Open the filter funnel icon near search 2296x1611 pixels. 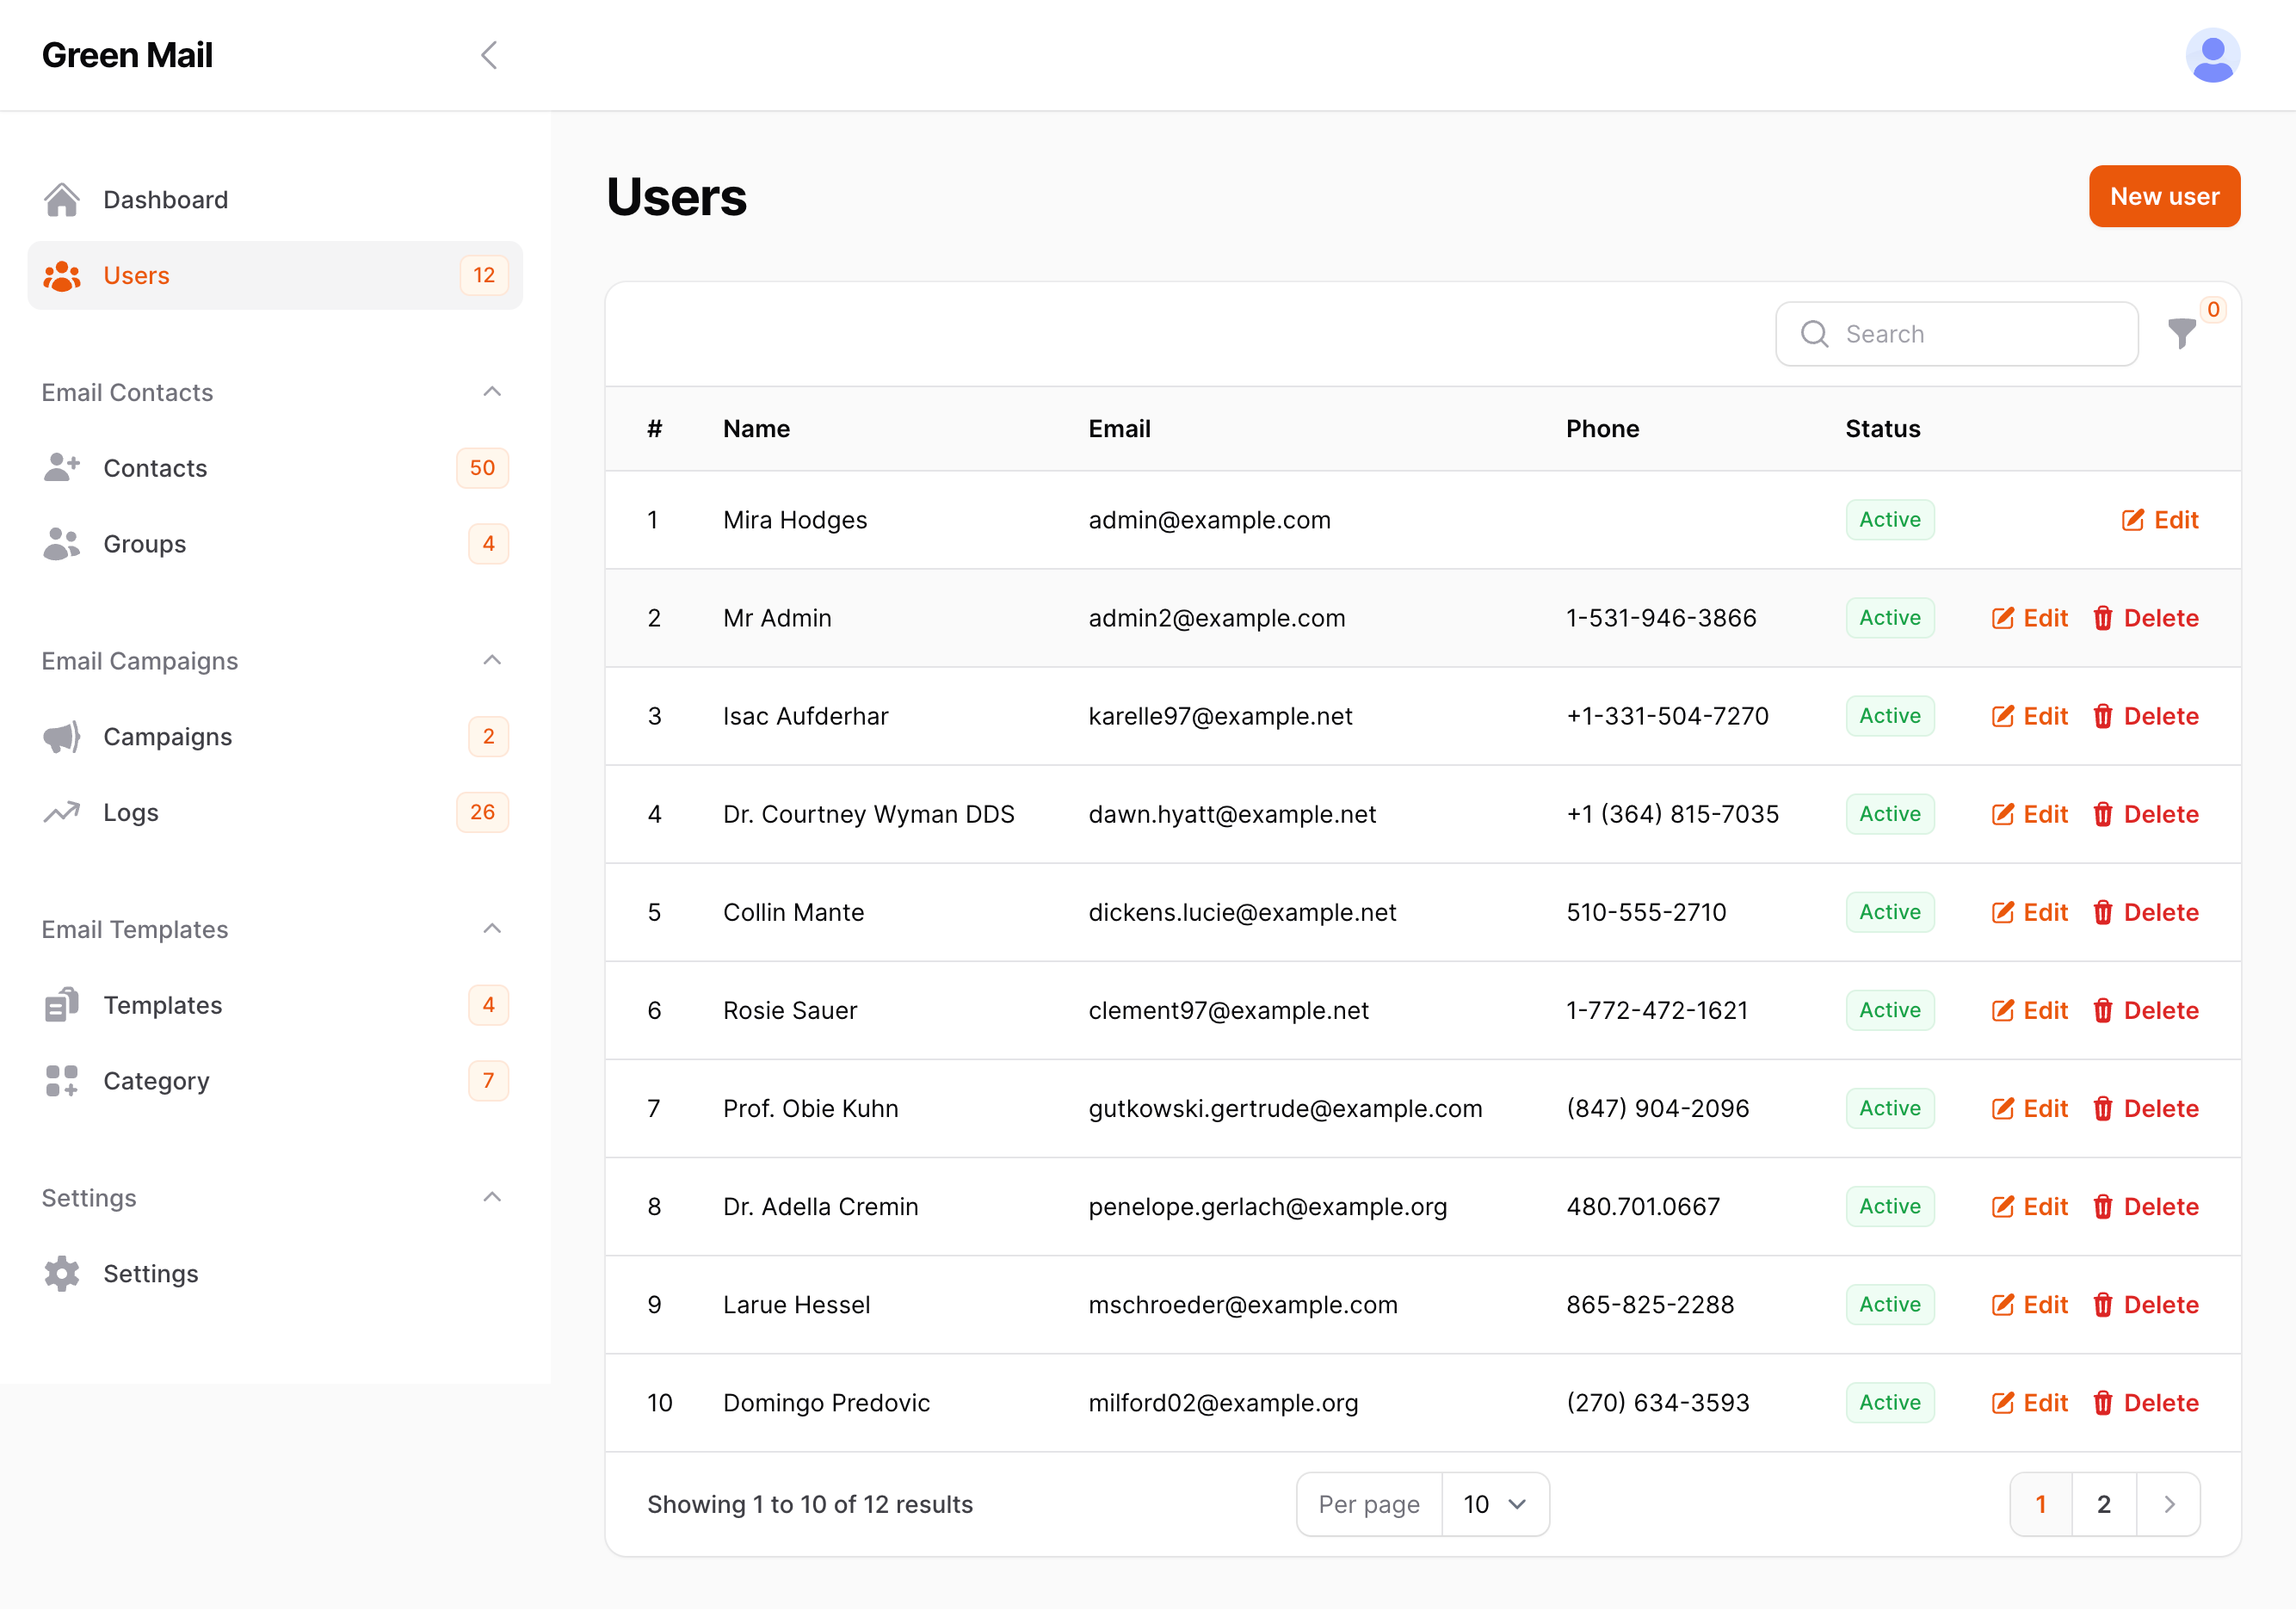click(x=2183, y=334)
